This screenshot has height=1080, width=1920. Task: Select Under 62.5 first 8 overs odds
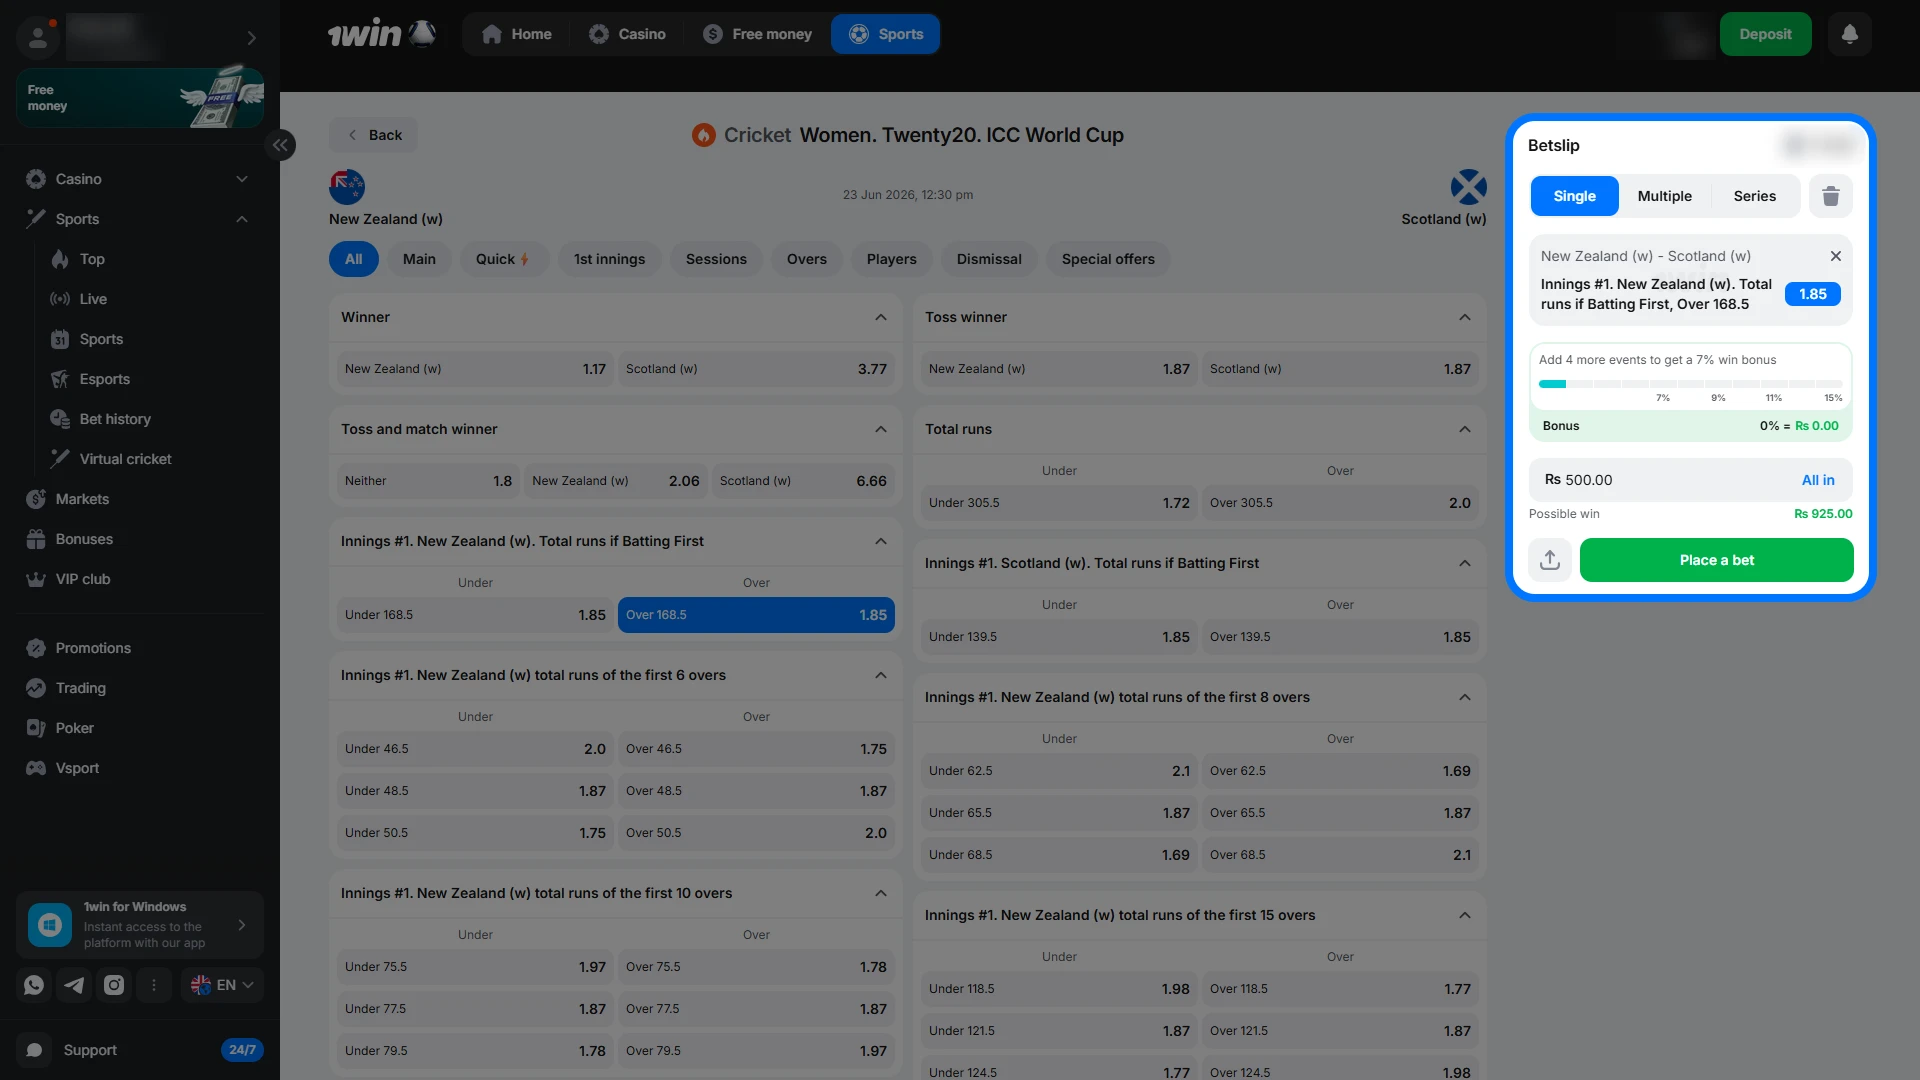[1059, 771]
